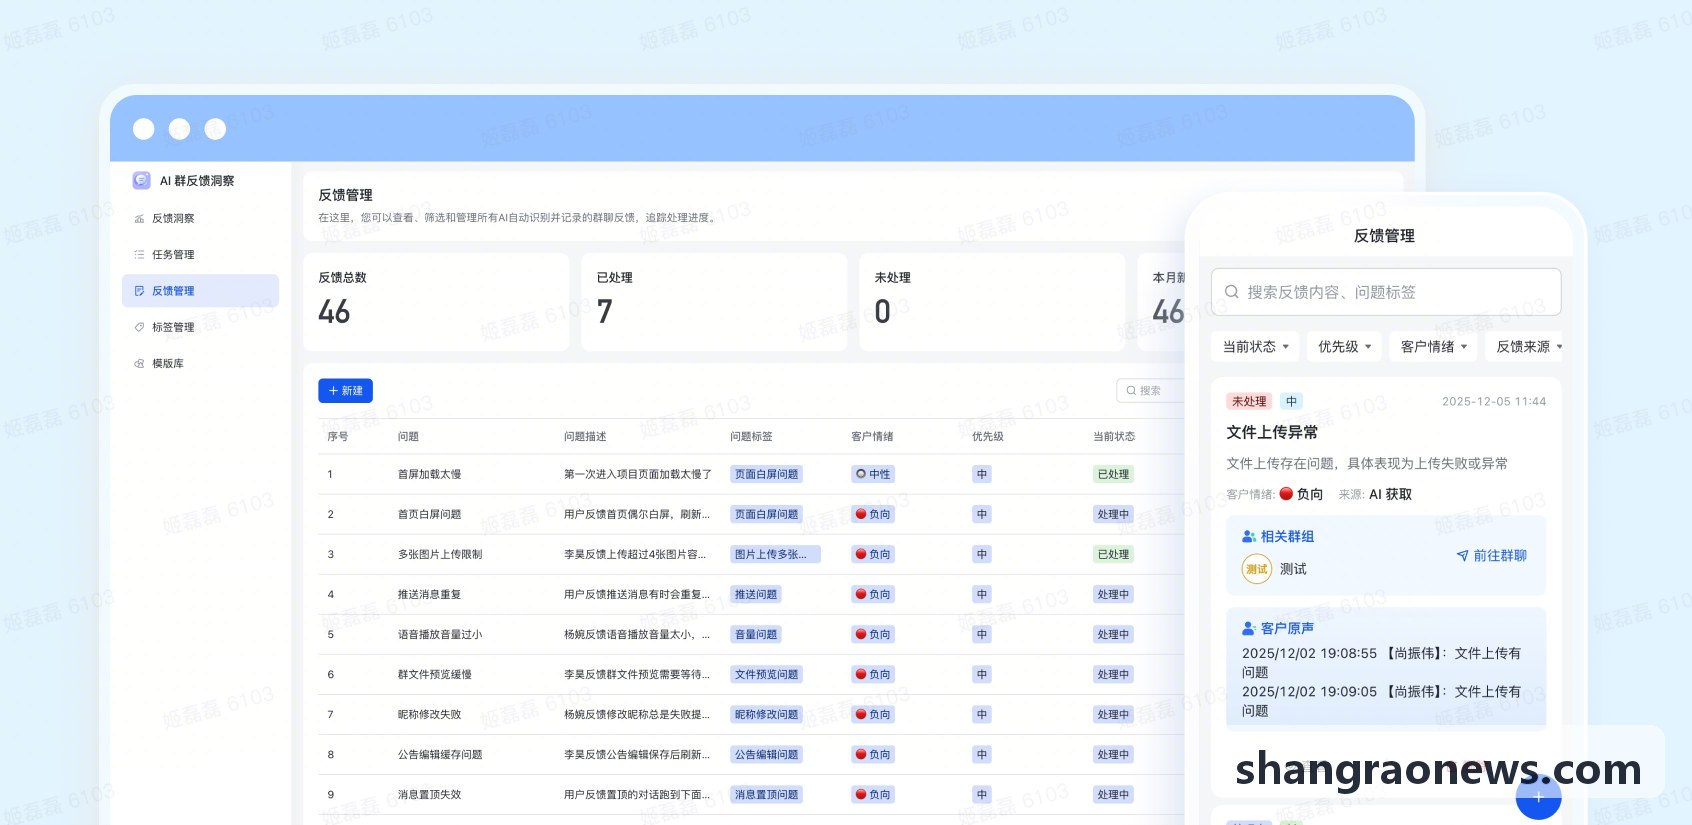Viewport: 1692px width, 825px height.
Task: Click the 客户原声 person icon
Action: tap(1249, 629)
